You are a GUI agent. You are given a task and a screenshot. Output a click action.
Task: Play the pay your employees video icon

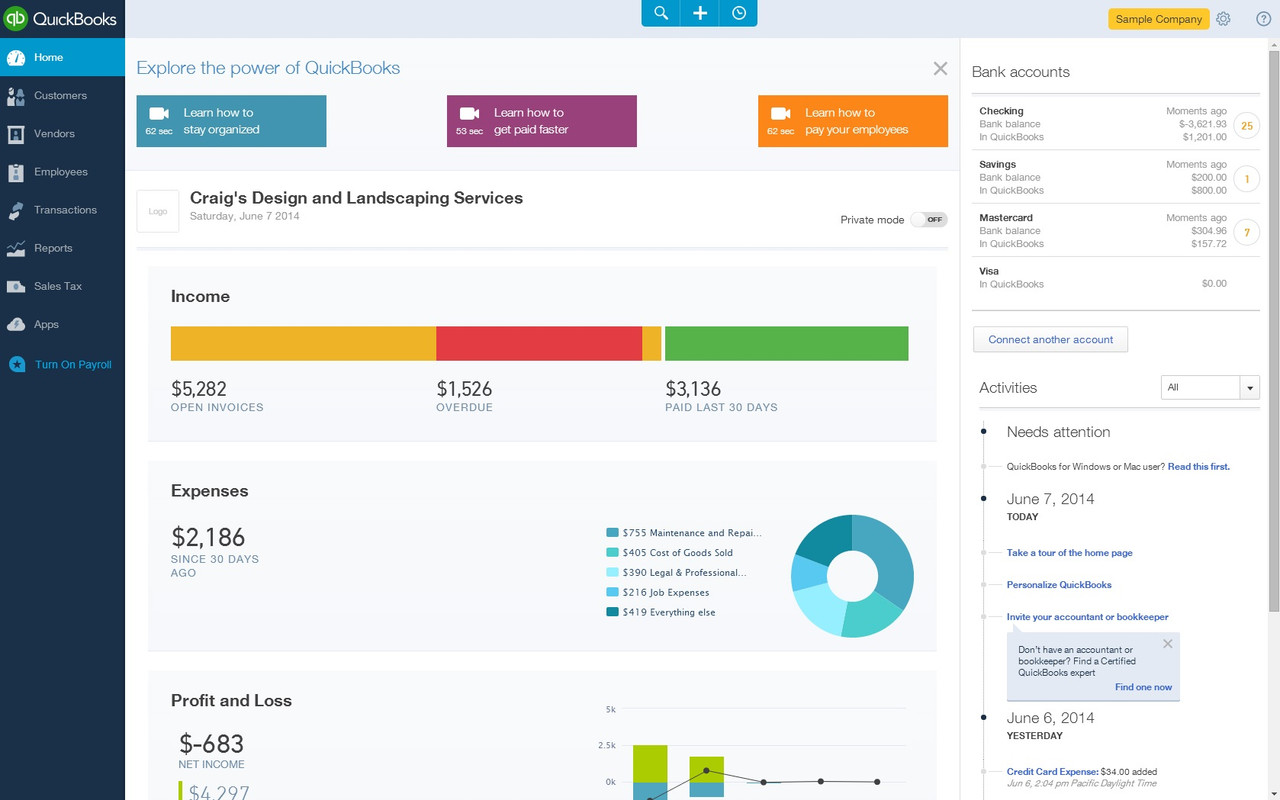click(781, 114)
